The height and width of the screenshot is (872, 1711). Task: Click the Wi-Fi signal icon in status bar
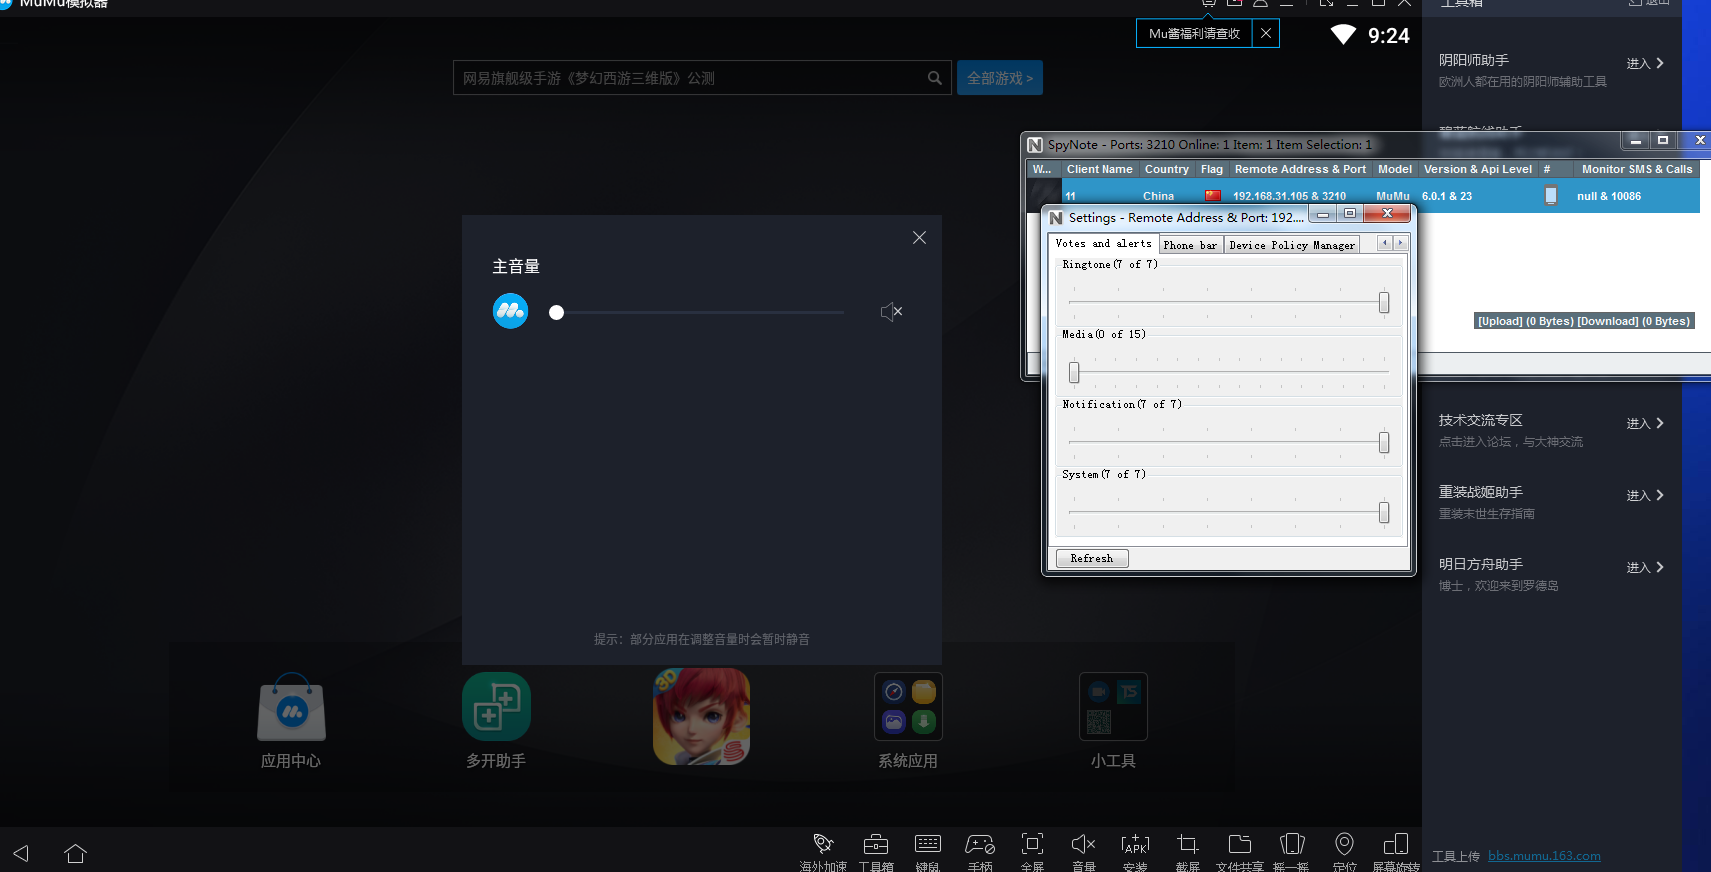click(1343, 35)
